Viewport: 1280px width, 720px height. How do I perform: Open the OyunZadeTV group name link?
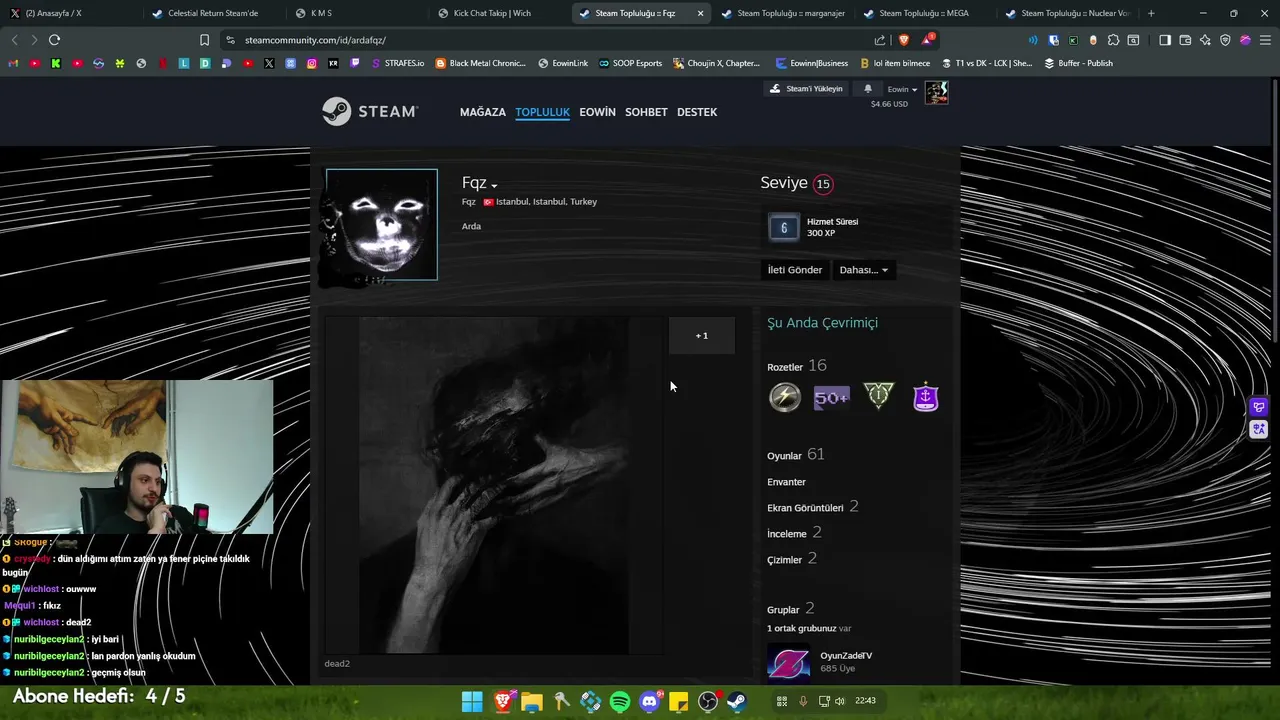click(x=846, y=656)
